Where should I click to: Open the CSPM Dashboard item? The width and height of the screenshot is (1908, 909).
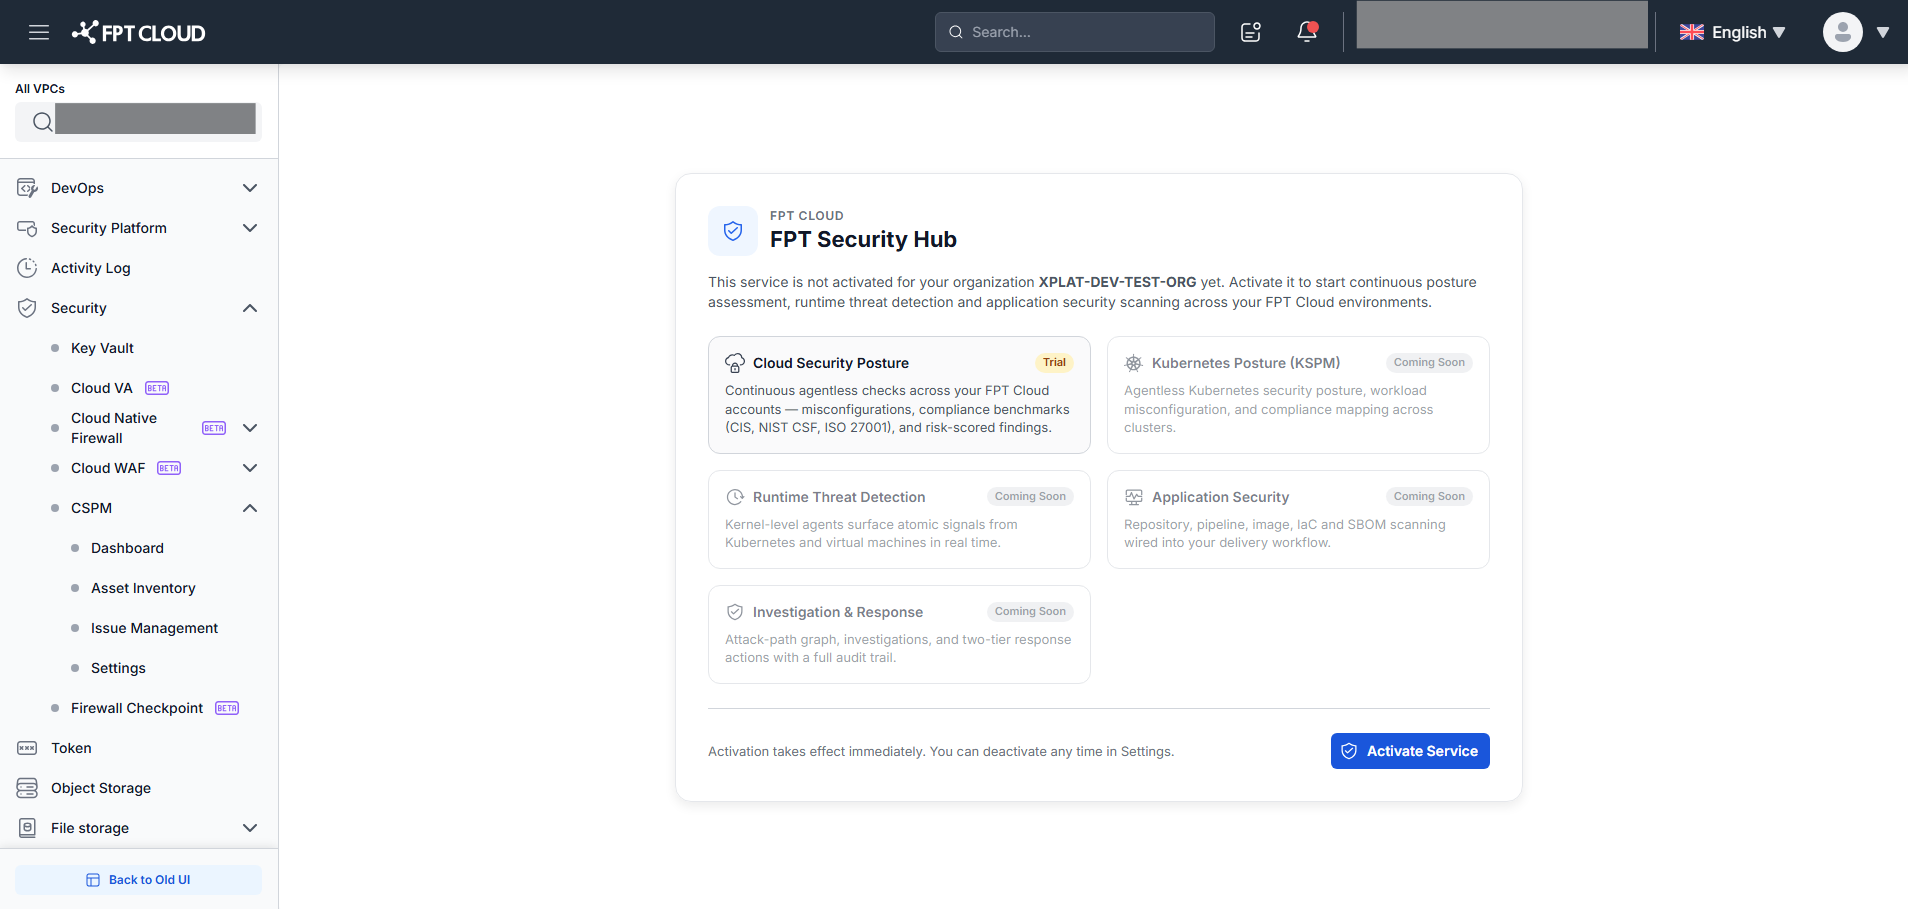pyautogui.click(x=127, y=548)
